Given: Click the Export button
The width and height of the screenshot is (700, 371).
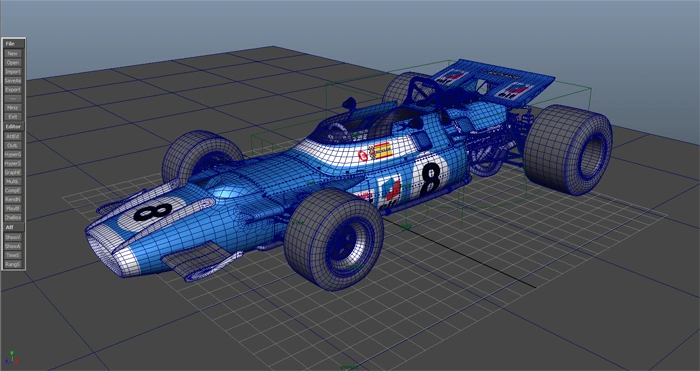Looking at the screenshot, I should [13, 90].
